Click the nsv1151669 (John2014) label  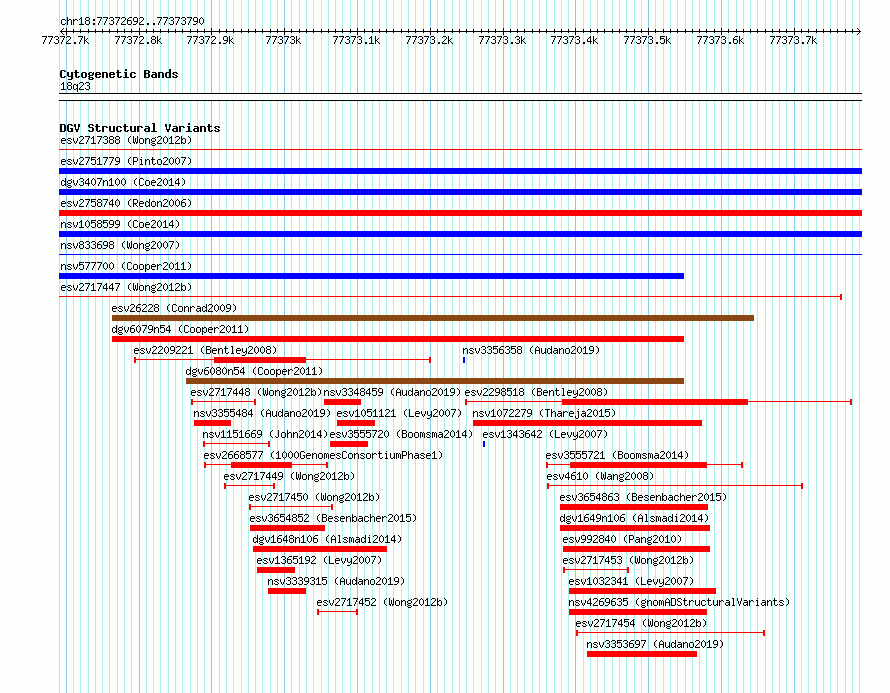pos(265,434)
